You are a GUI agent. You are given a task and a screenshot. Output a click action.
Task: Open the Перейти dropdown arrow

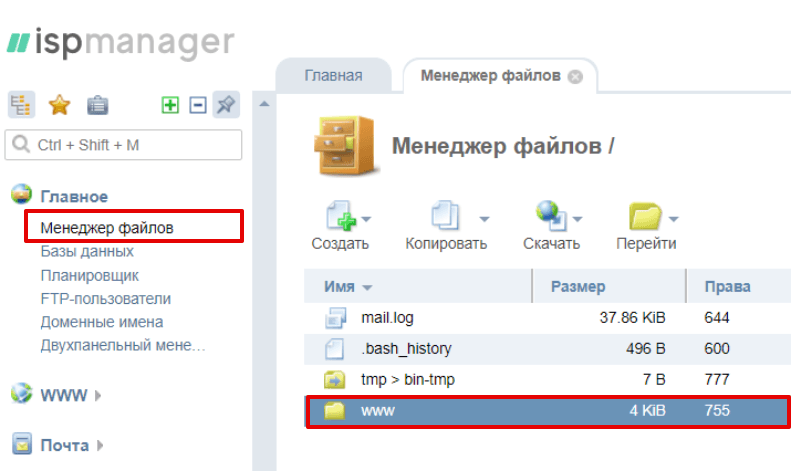pos(673,219)
